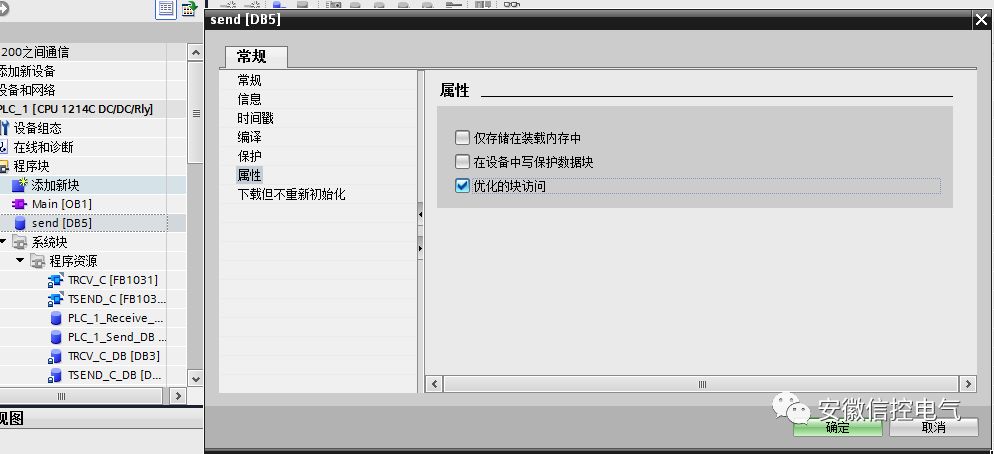Select 程序块 in project tree
This screenshot has width=994, height=454.
31,166
